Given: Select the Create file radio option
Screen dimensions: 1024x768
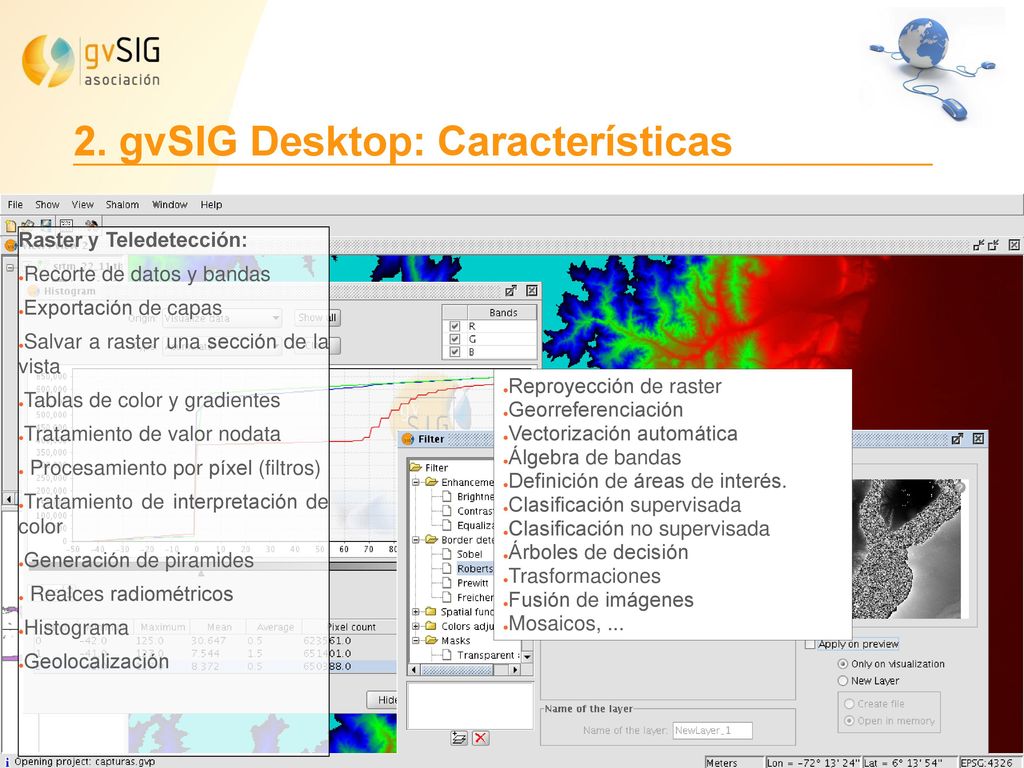Looking at the screenshot, I should coord(849,704).
